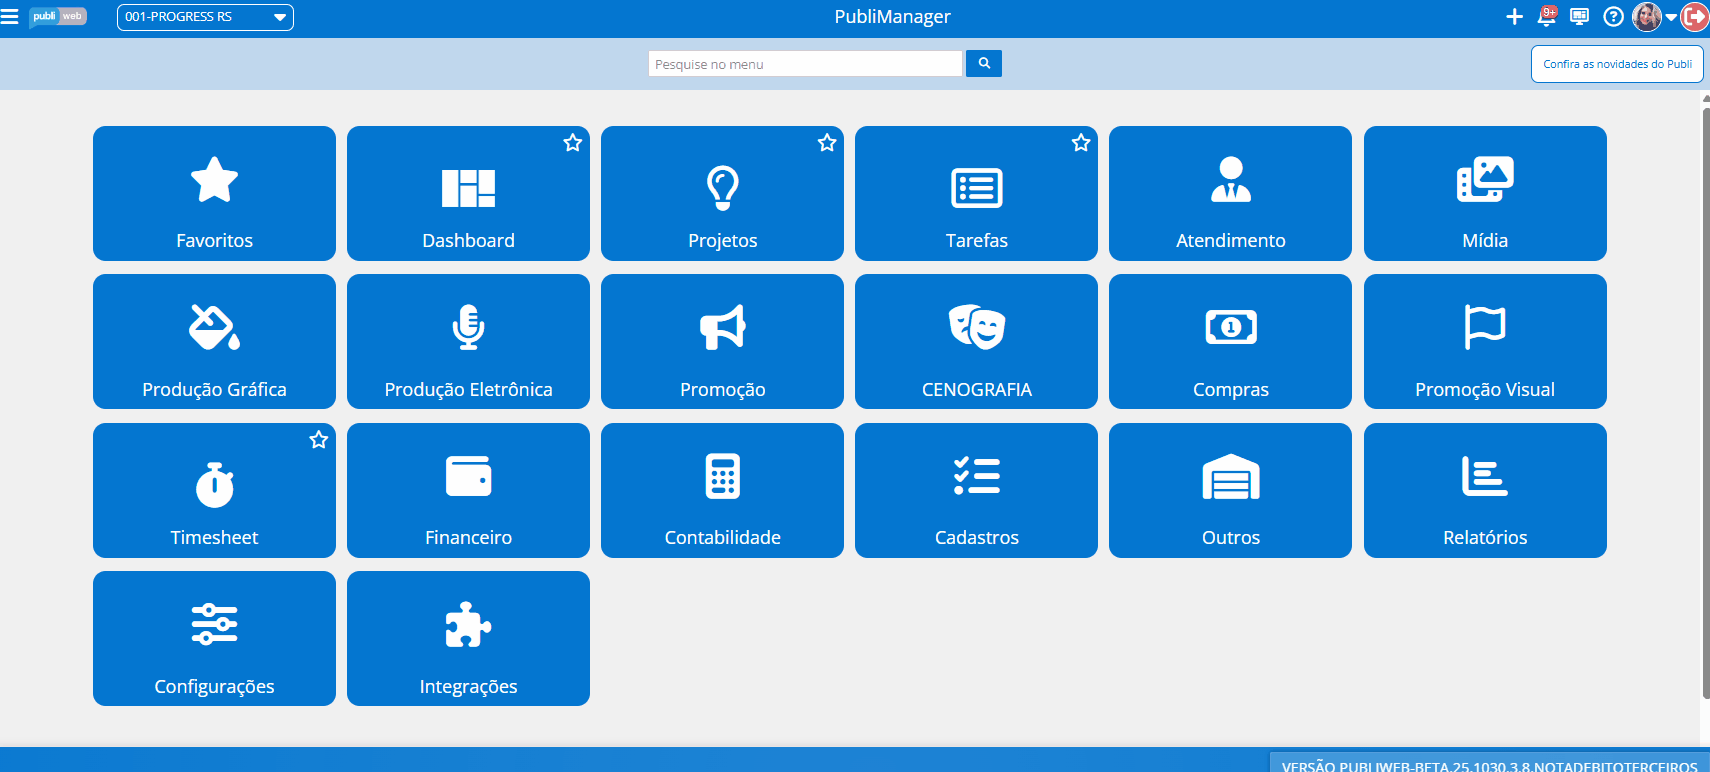Click the vertical page scrollbar
1710x772 pixels.
tap(1705, 400)
